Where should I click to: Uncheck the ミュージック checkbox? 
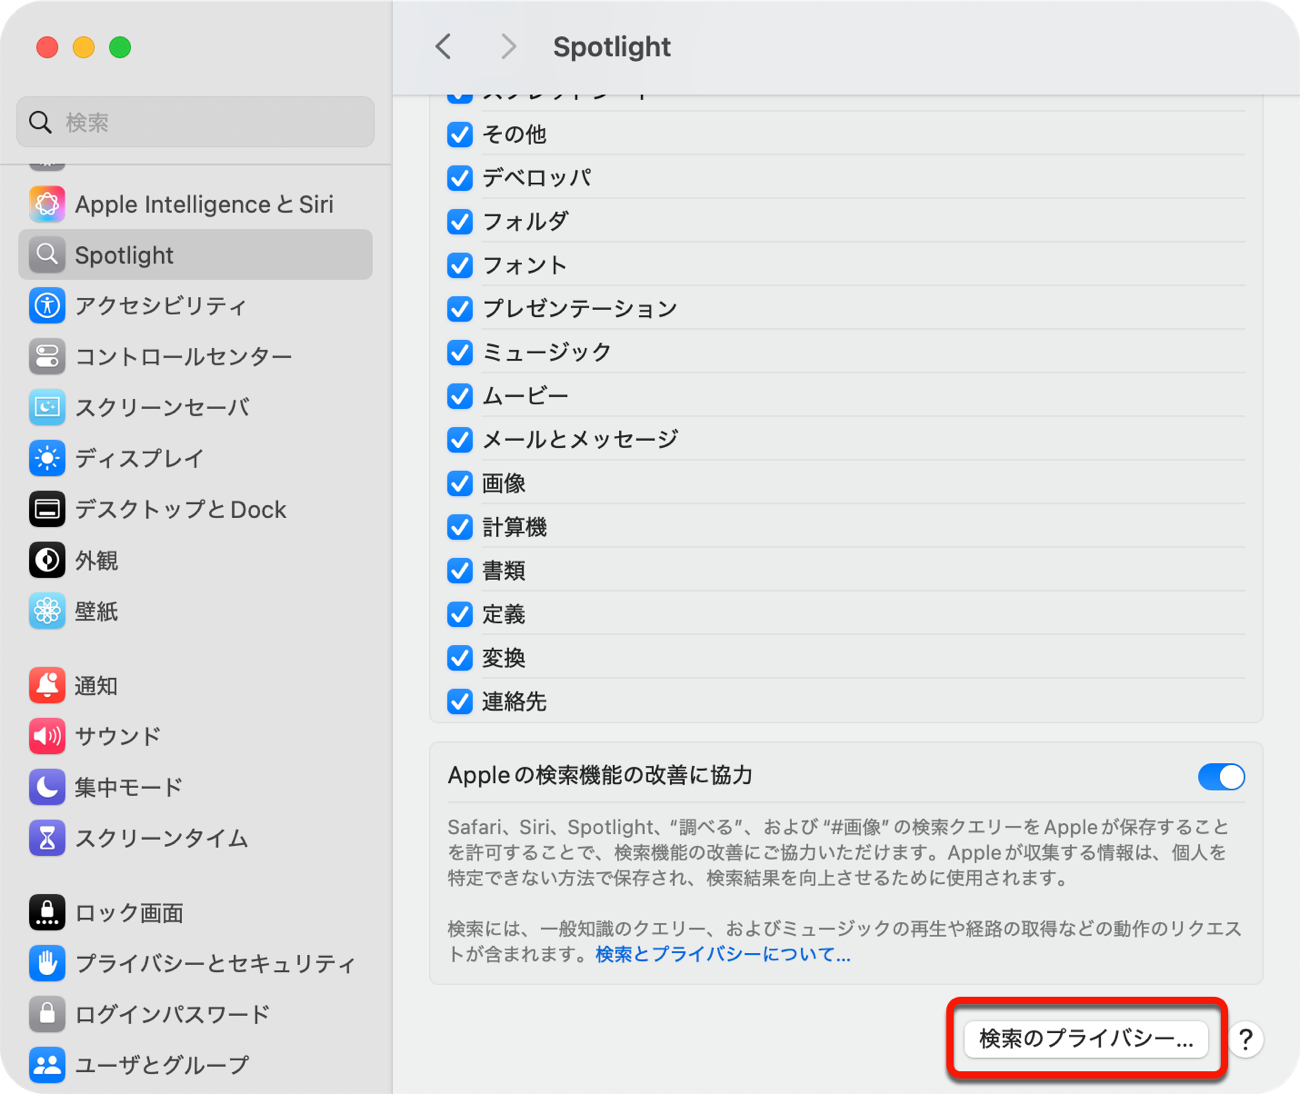pos(460,352)
